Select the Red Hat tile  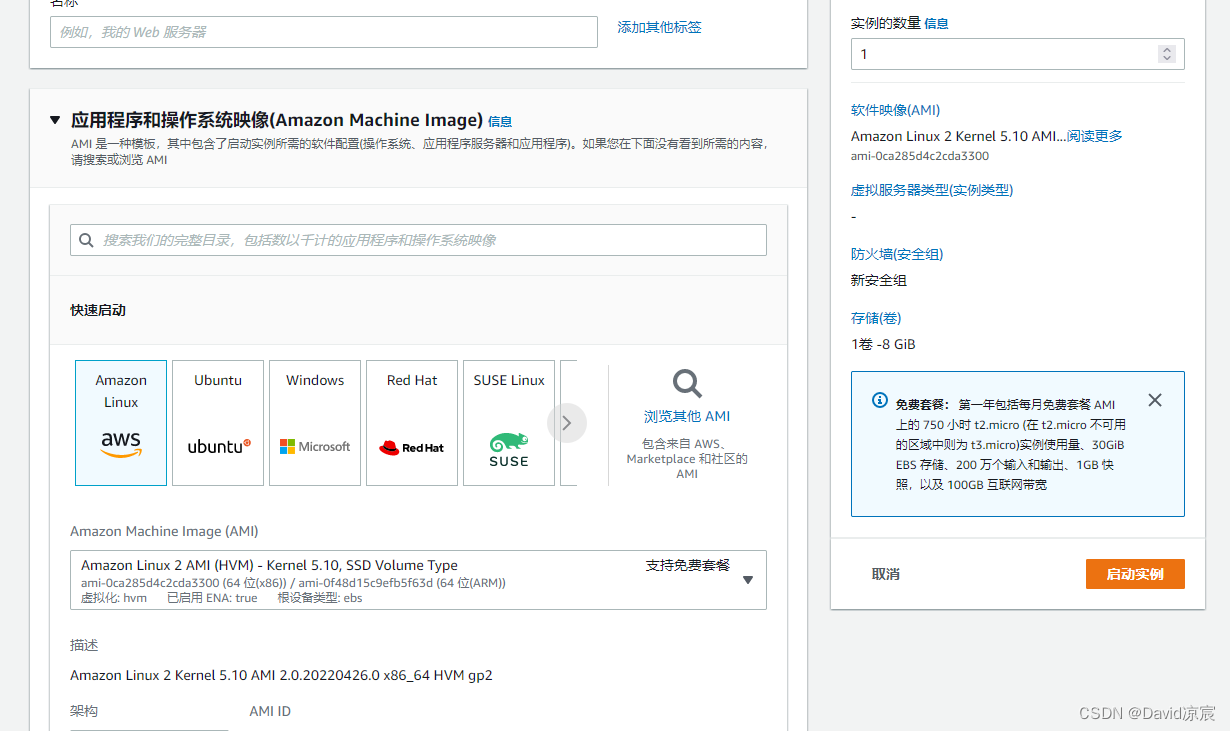tap(412, 423)
